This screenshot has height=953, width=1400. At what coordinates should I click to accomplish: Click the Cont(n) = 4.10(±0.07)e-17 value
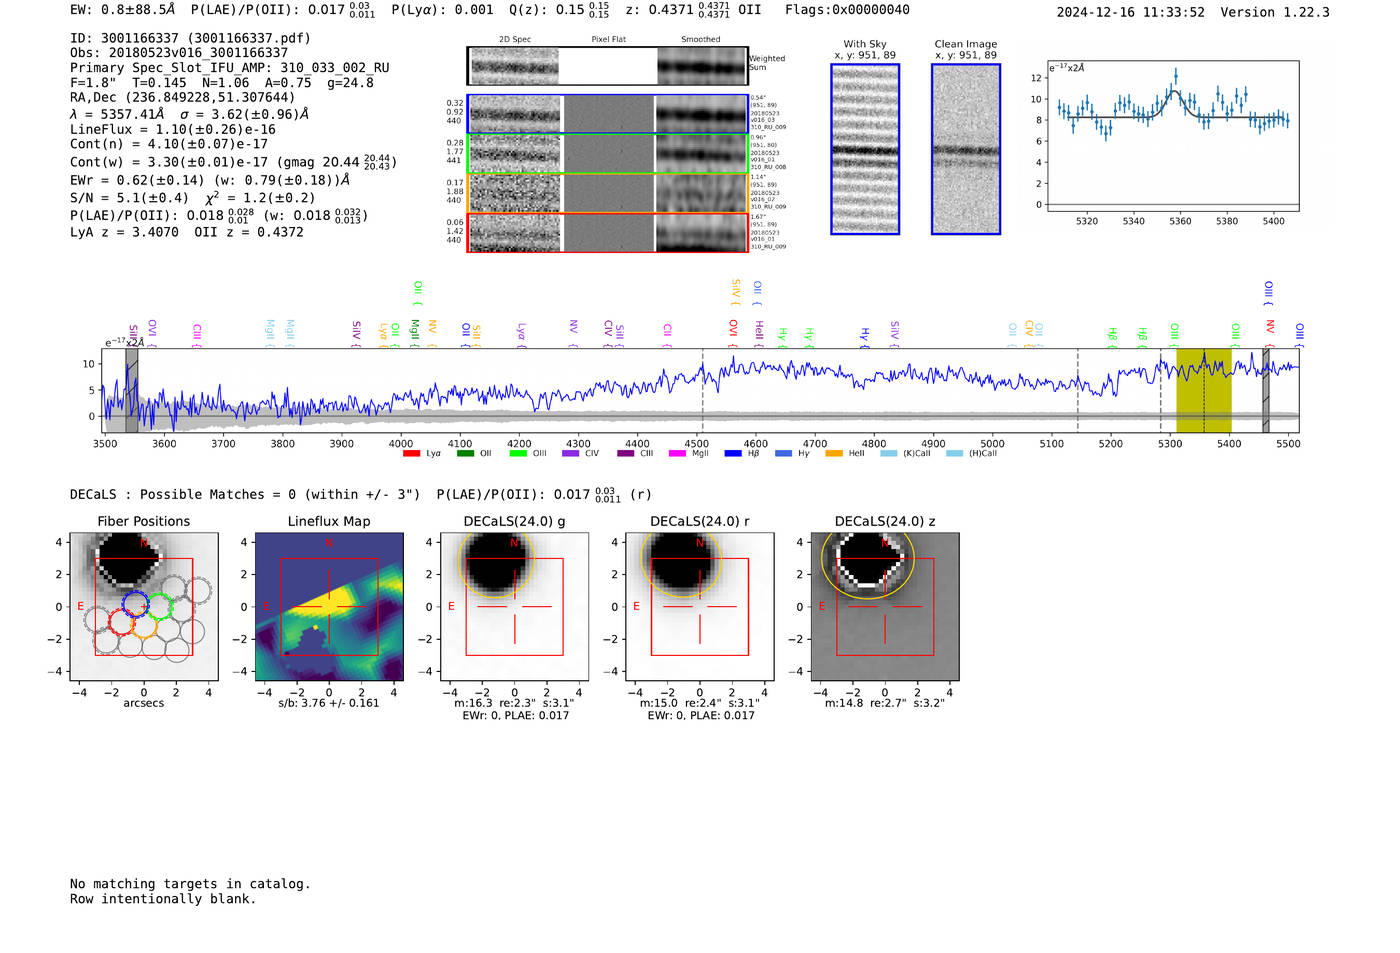169,144
